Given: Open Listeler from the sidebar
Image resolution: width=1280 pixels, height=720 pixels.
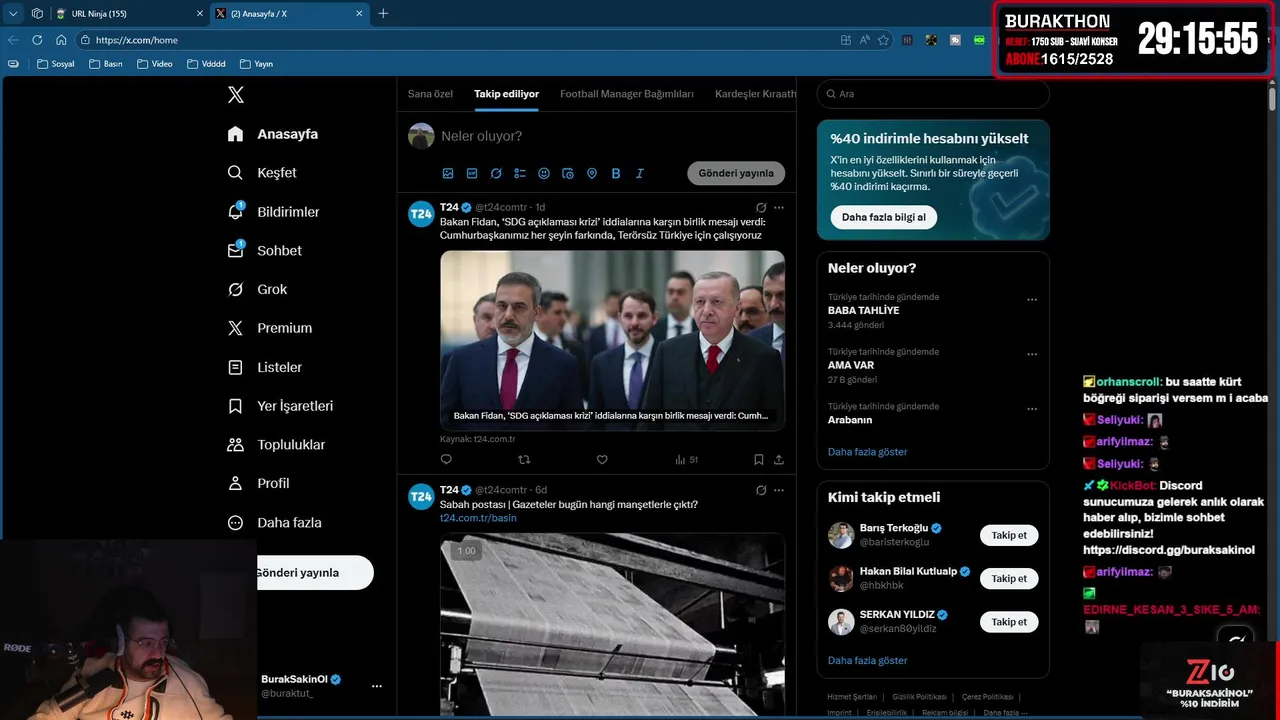Looking at the screenshot, I should 264,367.
